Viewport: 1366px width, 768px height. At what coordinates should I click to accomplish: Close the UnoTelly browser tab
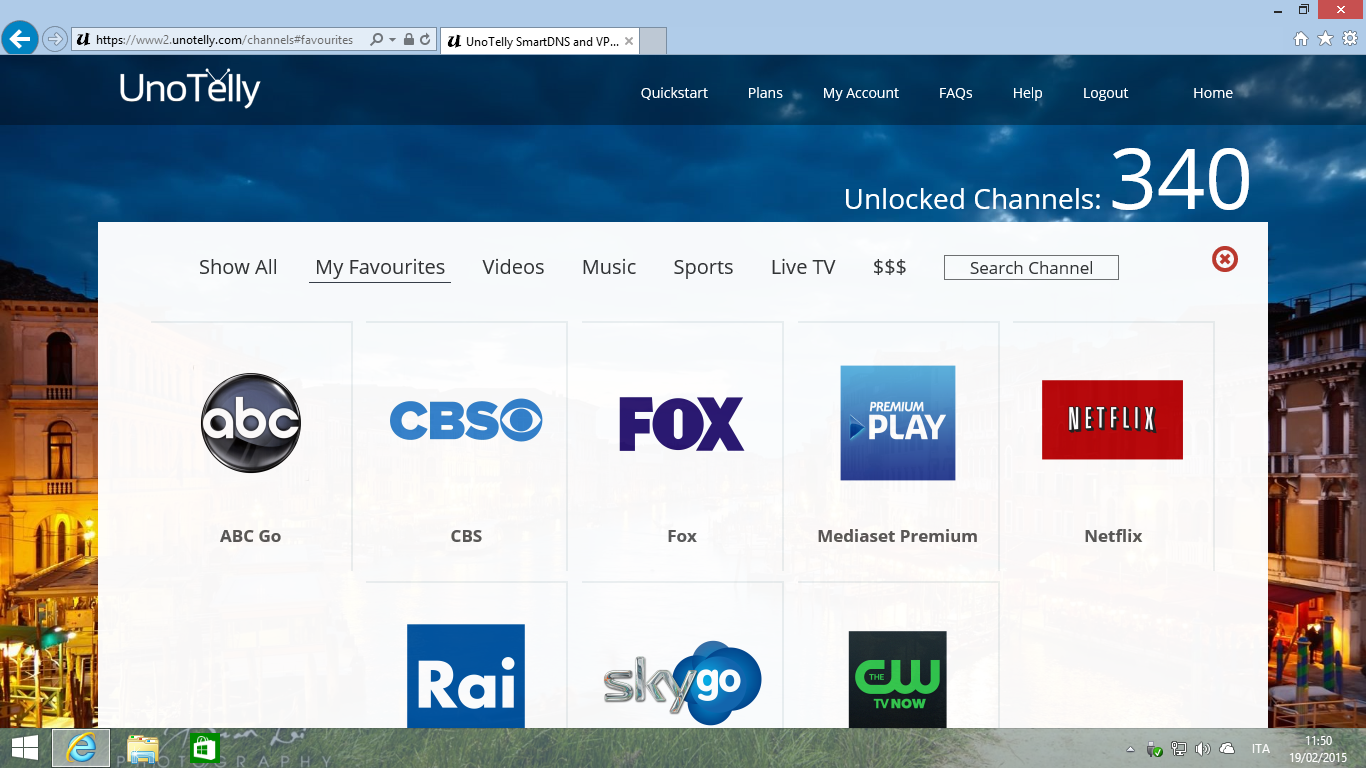628,42
